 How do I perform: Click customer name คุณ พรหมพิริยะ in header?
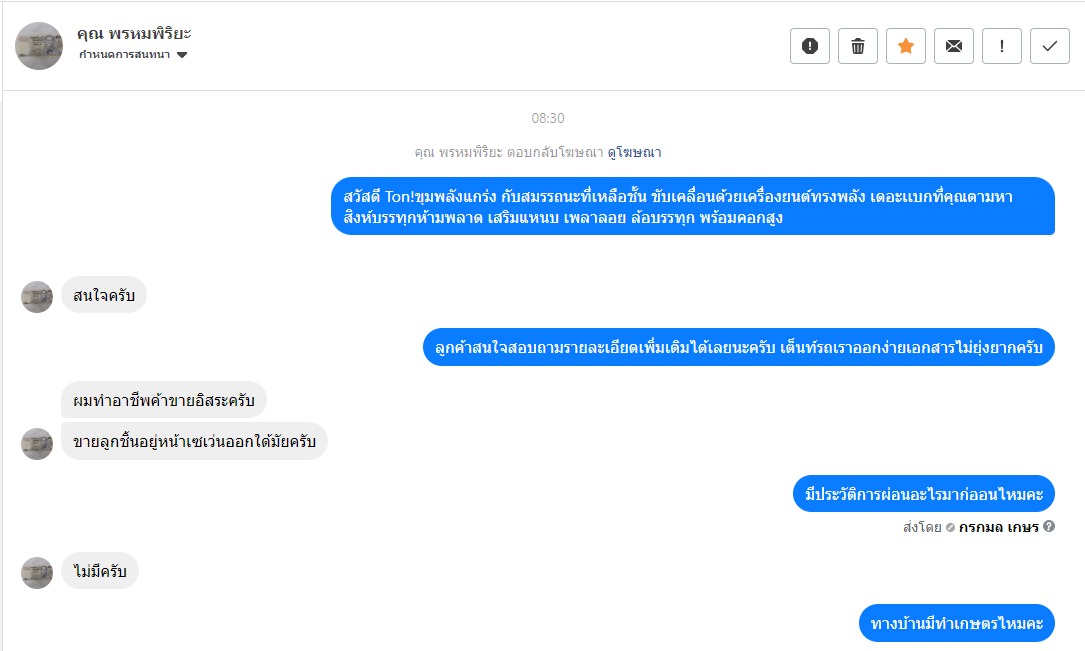click(x=134, y=33)
